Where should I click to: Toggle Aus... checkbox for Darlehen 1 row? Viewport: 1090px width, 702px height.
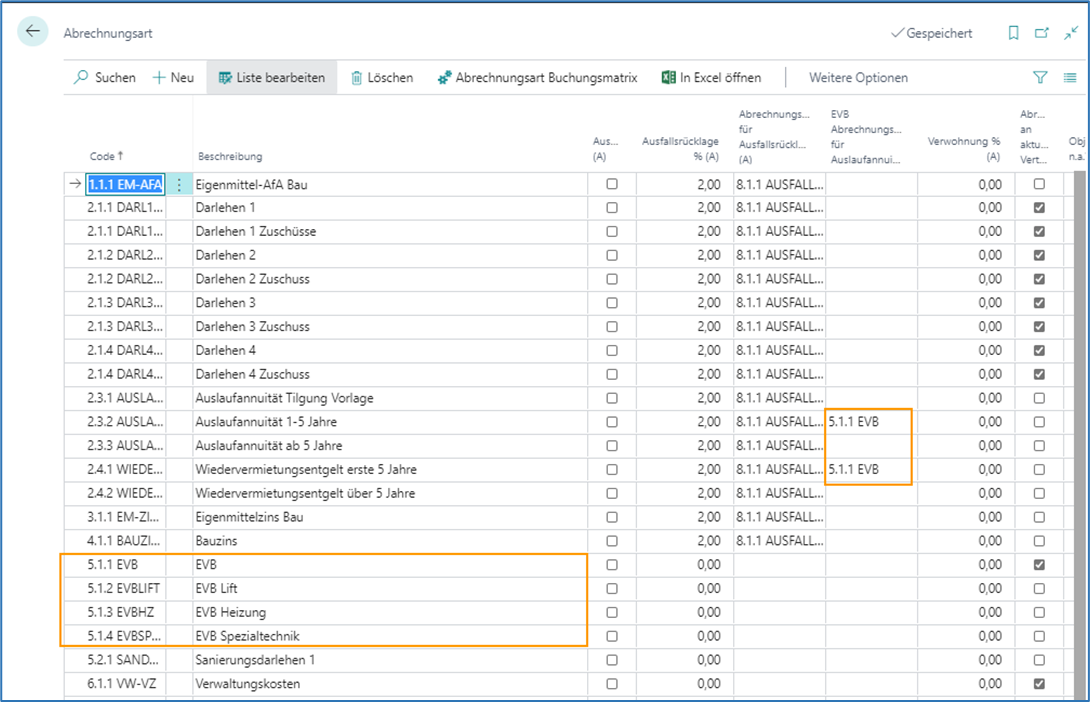point(612,208)
